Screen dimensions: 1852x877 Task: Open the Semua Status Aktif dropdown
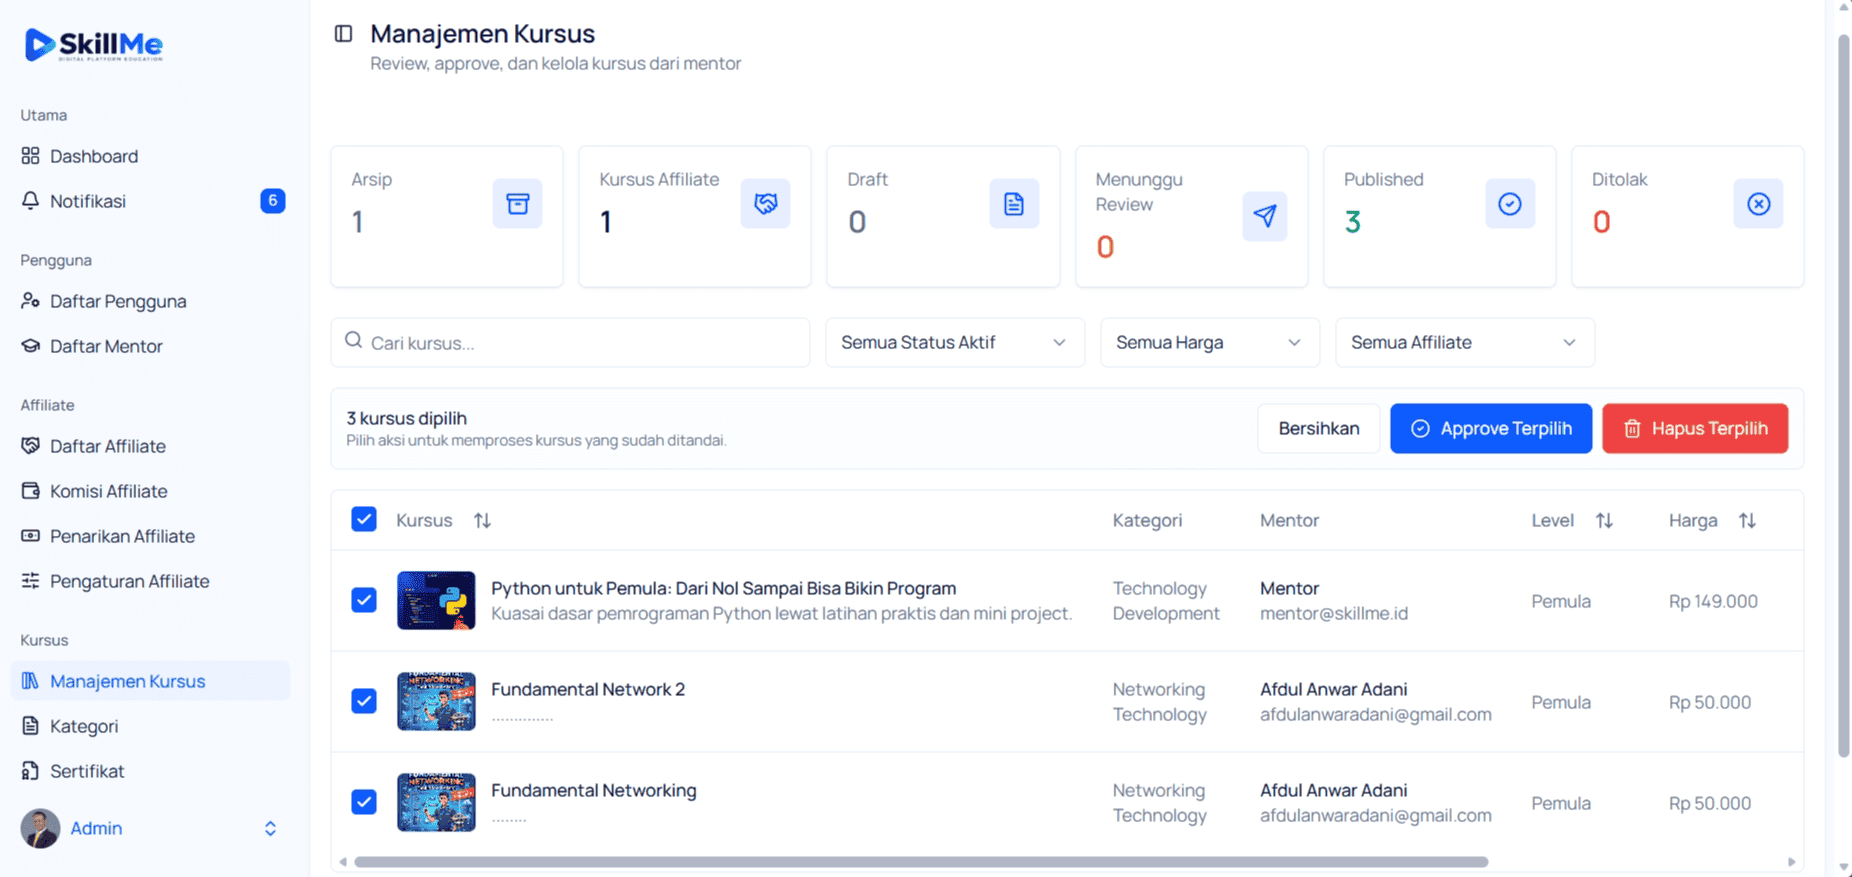[954, 342]
